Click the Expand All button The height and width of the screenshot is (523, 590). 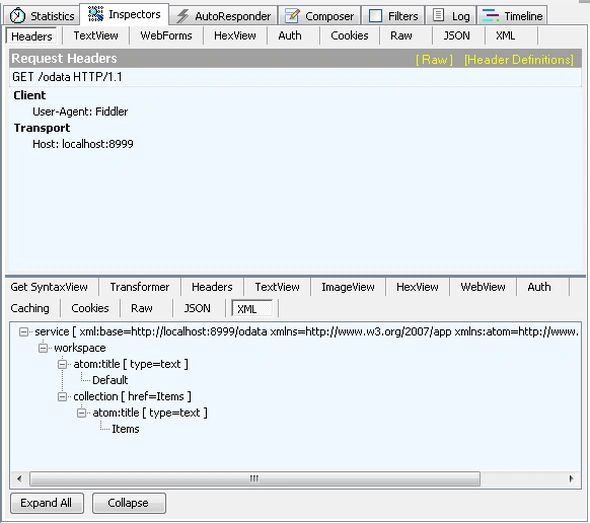[47, 503]
